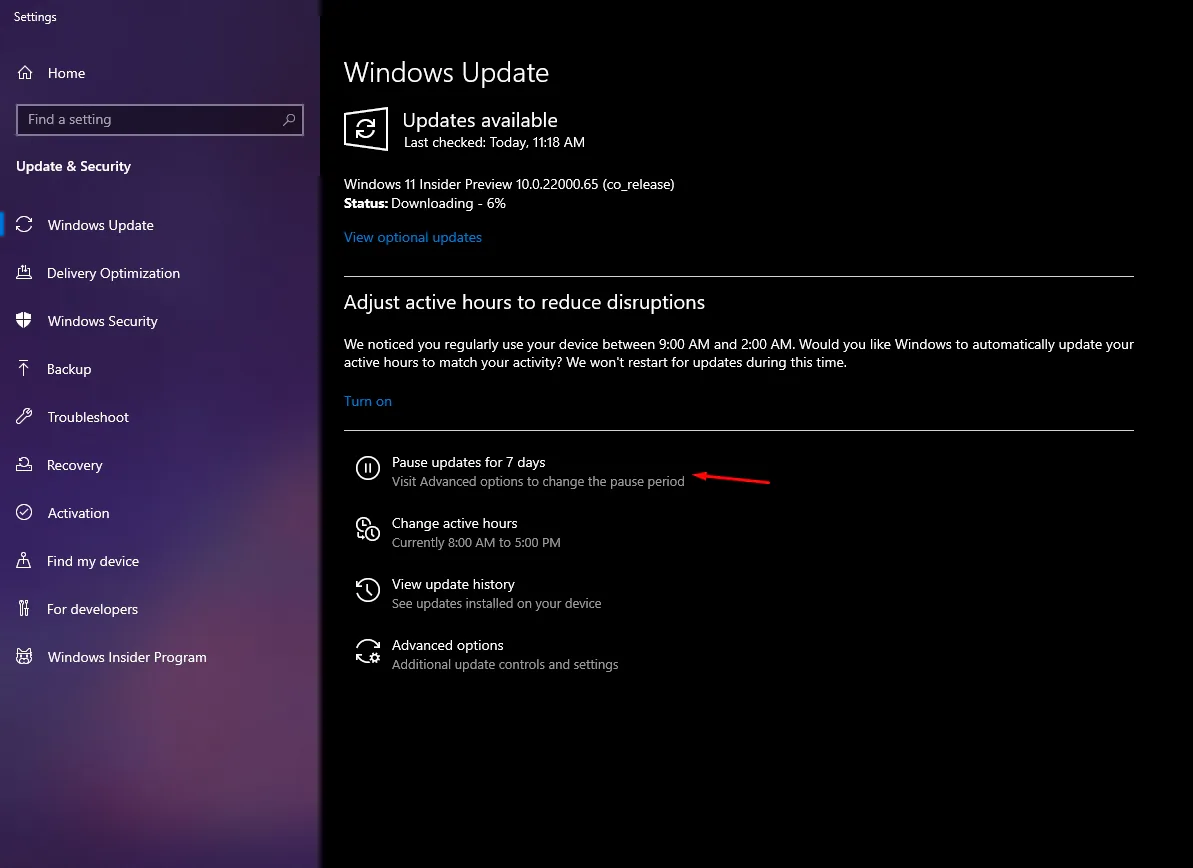The width and height of the screenshot is (1193, 868).
Task: Click the Windows 11 Insider Preview build text
Action: 509,184
